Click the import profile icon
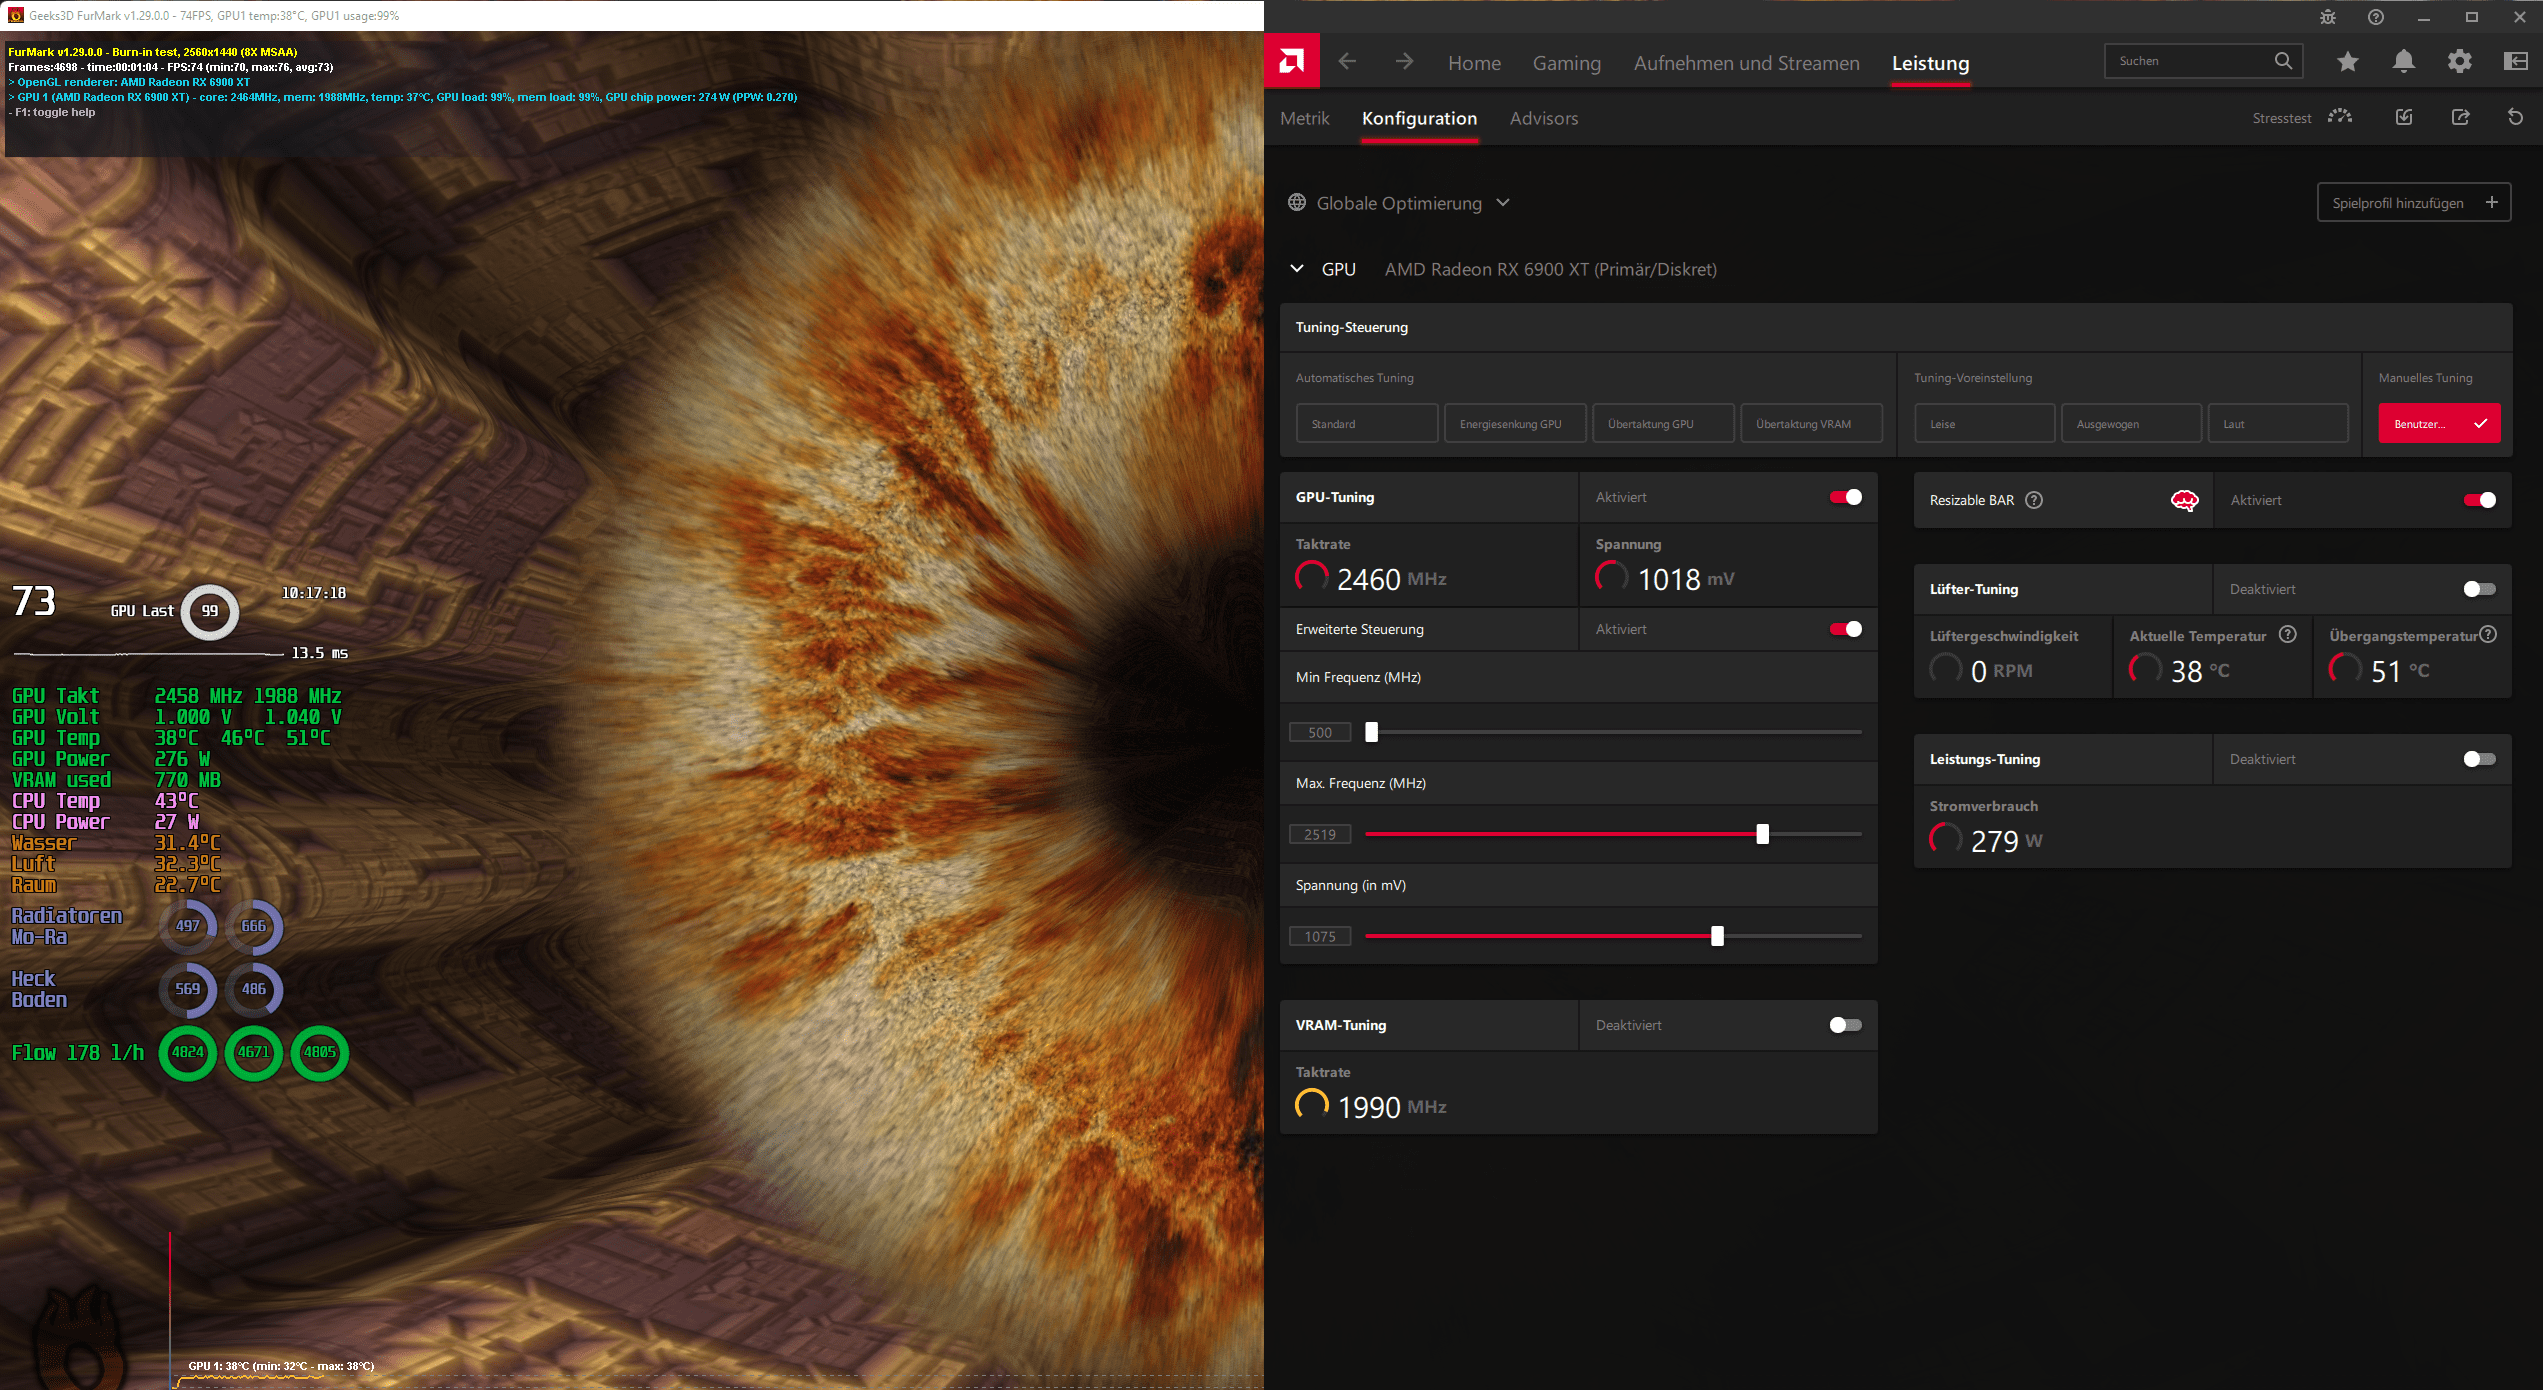The height and width of the screenshot is (1390, 2543). [x=2404, y=117]
